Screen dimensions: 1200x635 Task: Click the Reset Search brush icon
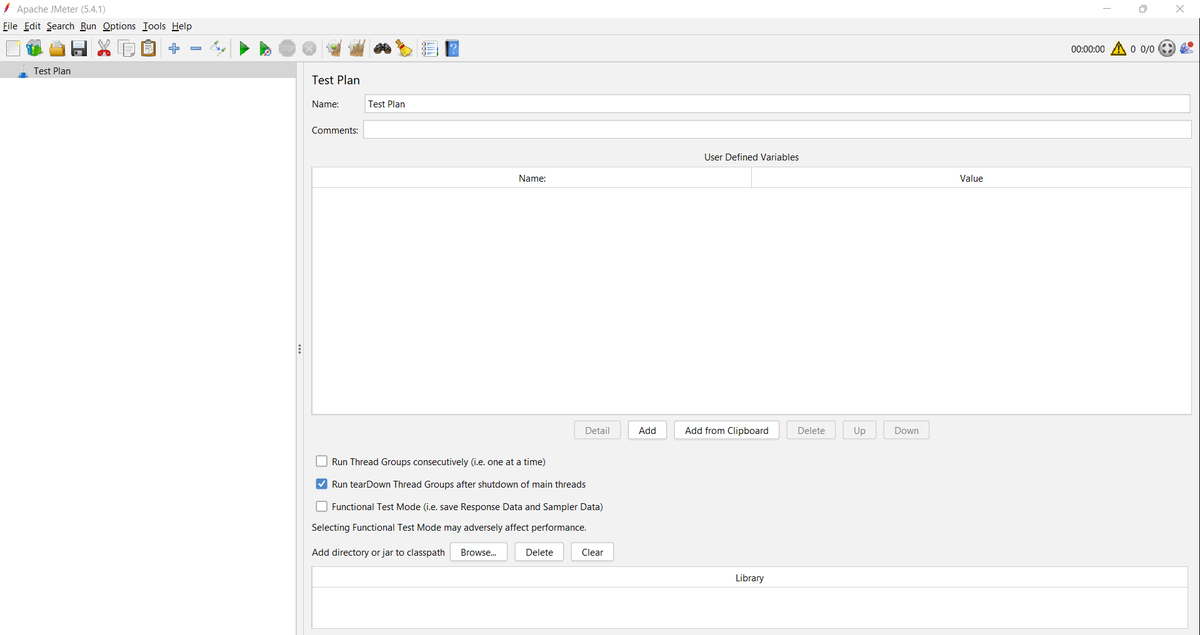[x=404, y=48]
